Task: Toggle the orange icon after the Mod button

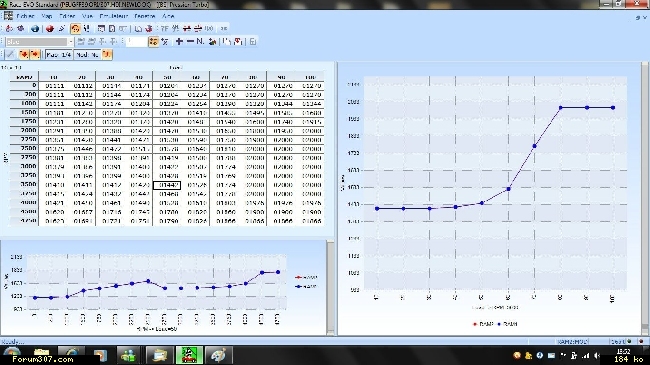Action: (x=107, y=54)
